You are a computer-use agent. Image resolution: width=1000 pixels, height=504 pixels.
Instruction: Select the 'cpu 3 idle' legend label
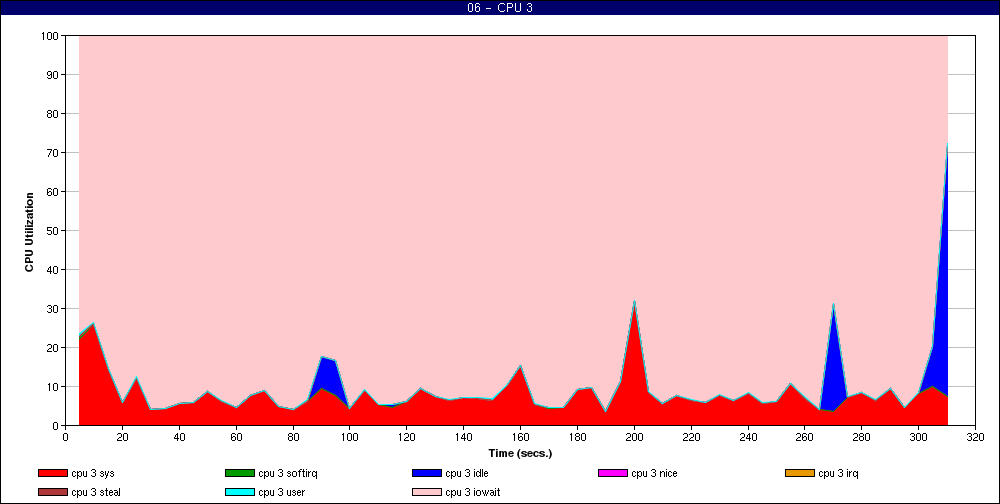pos(467,473)
